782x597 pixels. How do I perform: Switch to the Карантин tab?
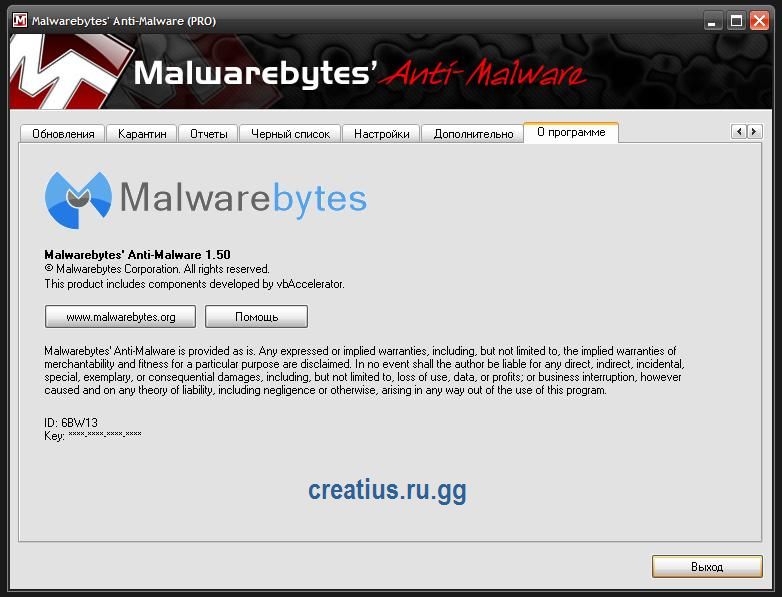142,134
